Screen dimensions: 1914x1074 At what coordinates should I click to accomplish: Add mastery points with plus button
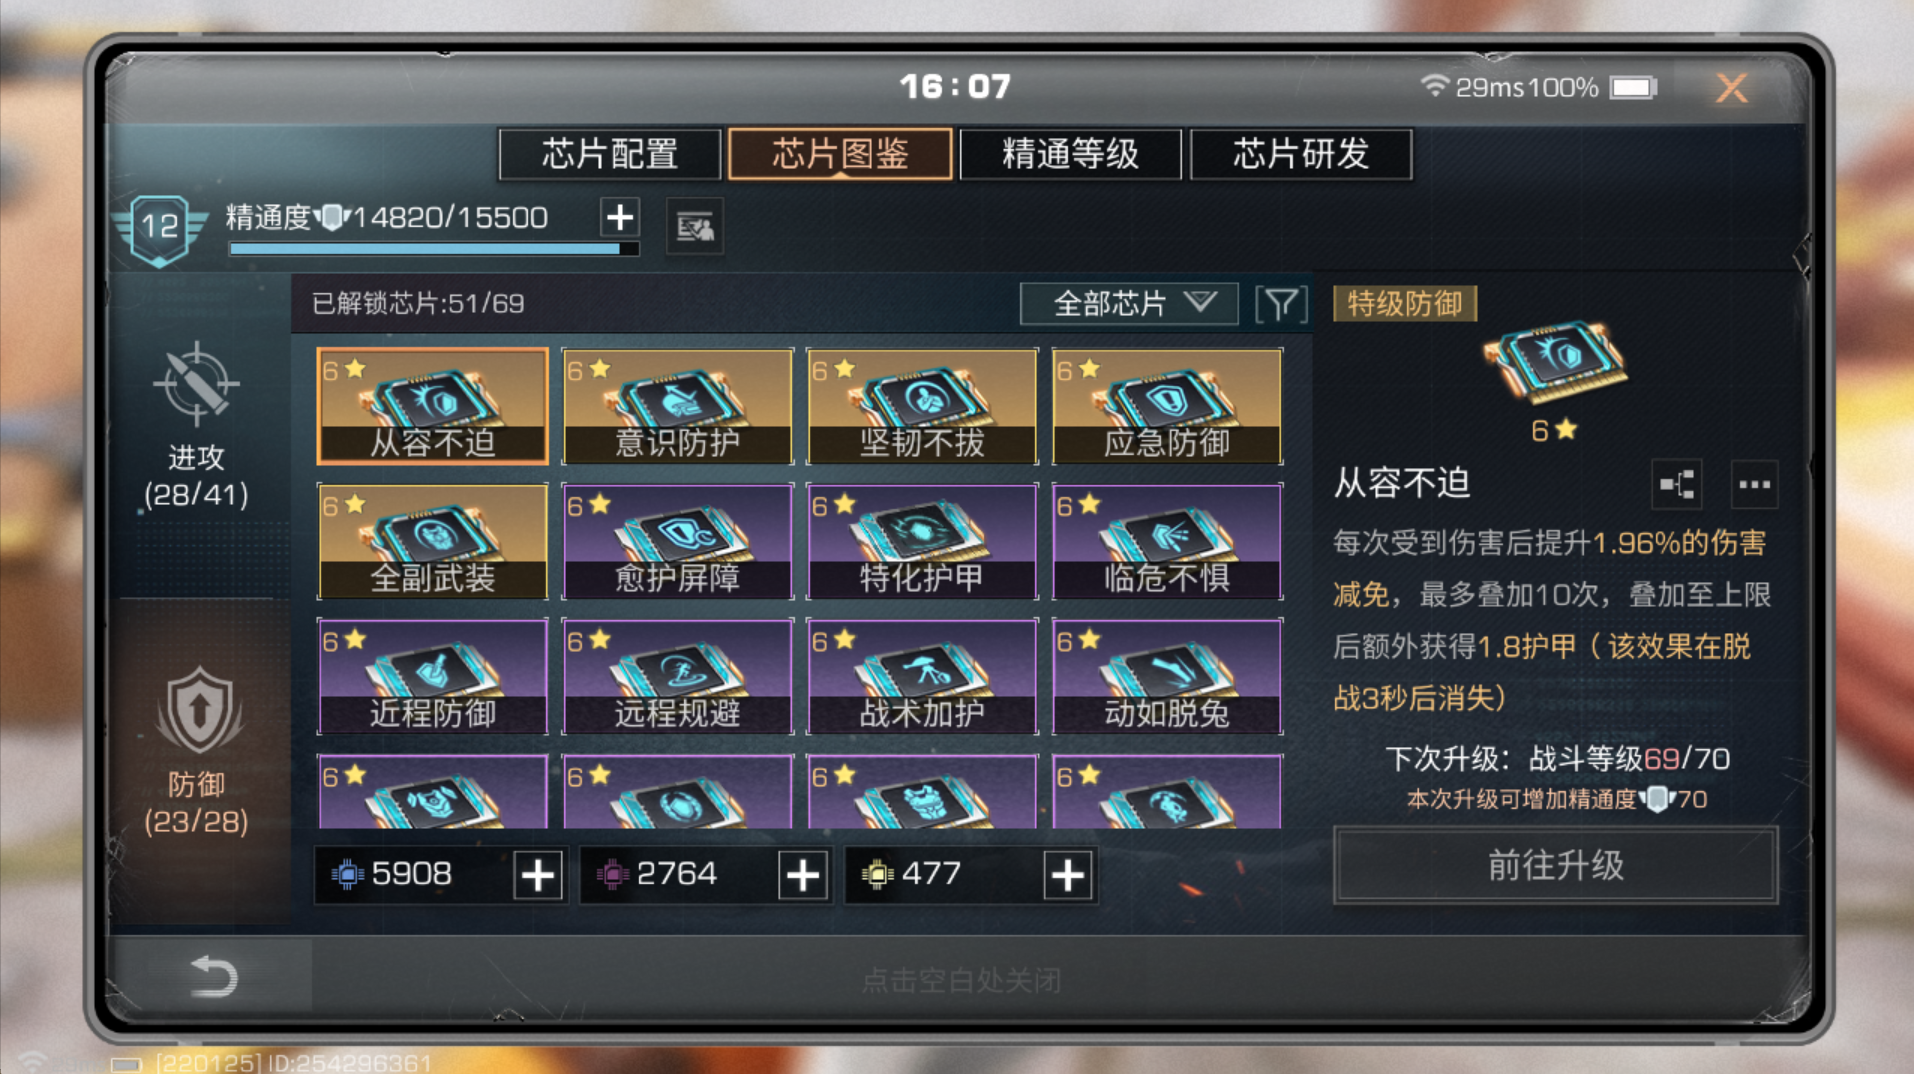620,217
